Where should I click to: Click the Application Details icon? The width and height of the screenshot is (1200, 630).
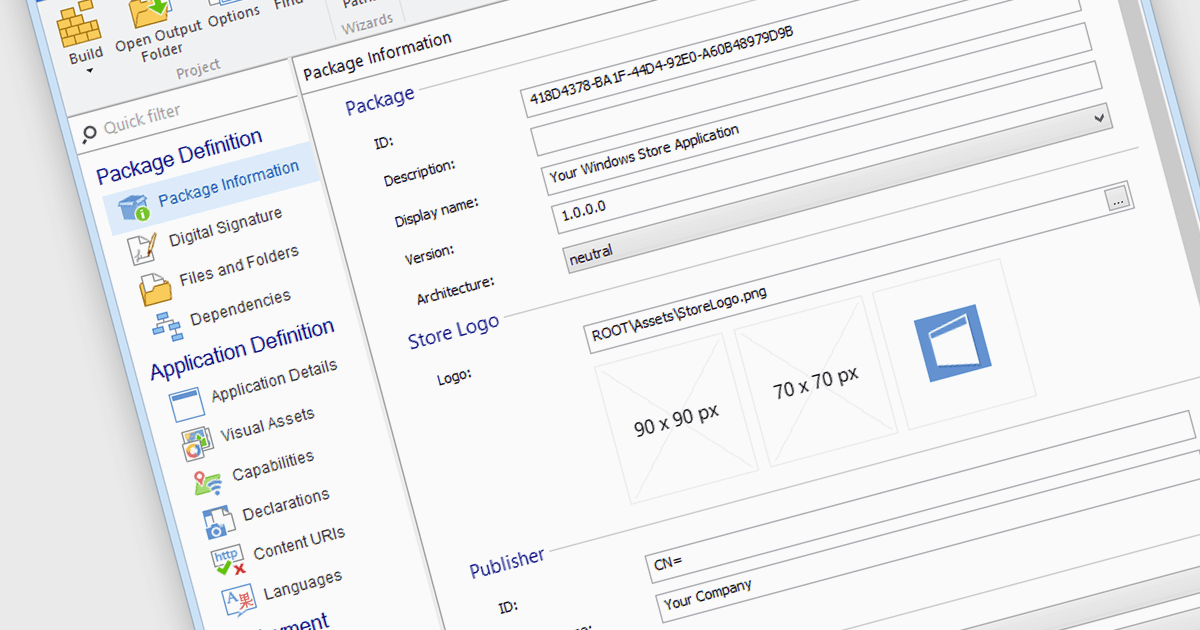(x=185, y=405)
